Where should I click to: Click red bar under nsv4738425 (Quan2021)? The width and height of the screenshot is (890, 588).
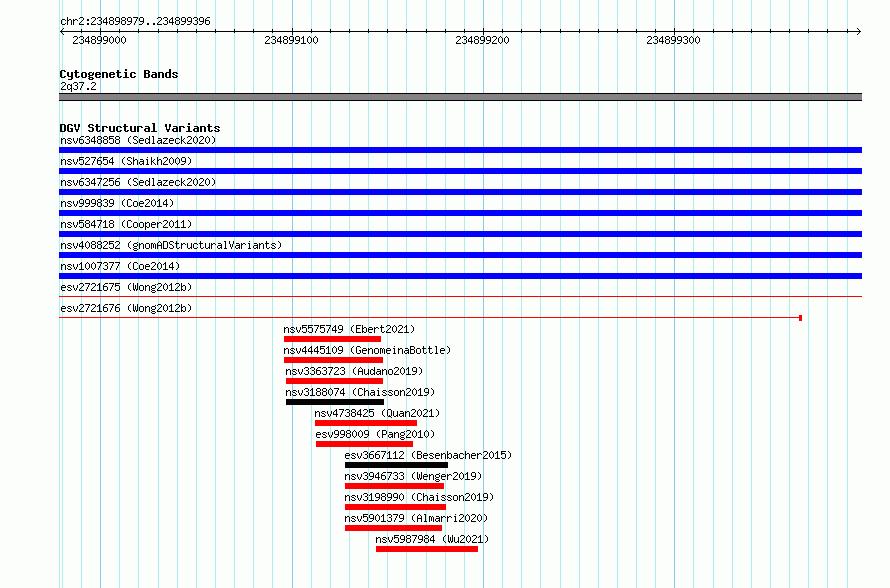[366, 423]
